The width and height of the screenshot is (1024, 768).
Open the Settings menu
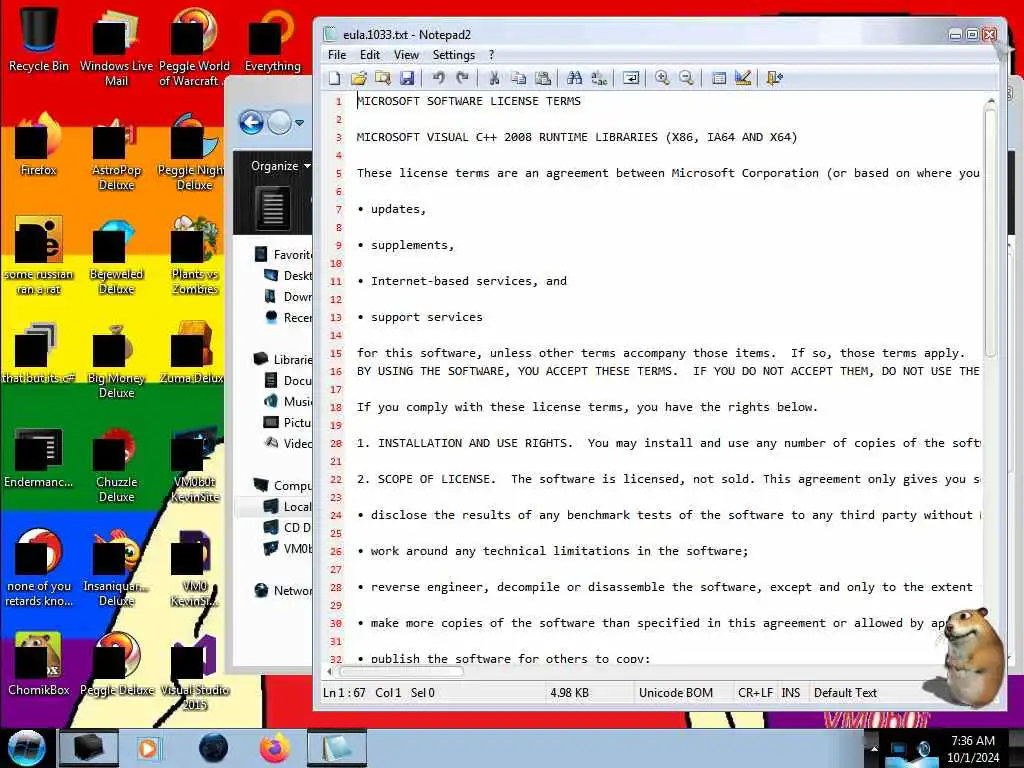pos(454,55)
